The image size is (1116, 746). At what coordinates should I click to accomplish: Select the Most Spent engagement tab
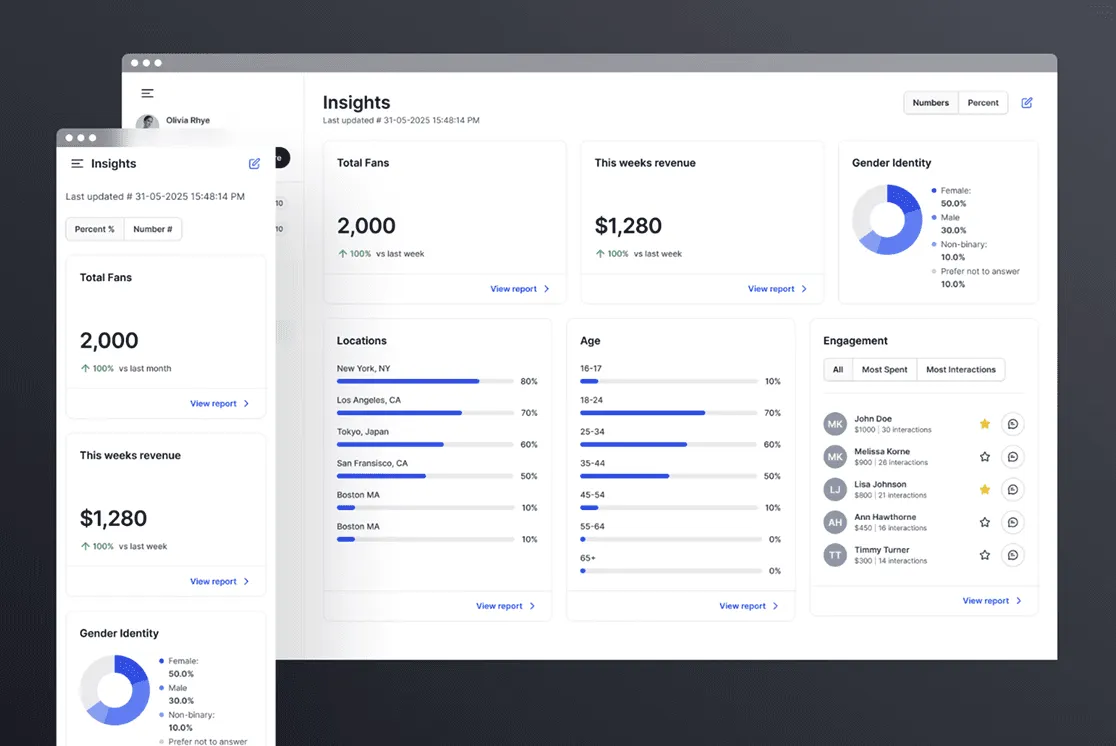coord(884,369)
